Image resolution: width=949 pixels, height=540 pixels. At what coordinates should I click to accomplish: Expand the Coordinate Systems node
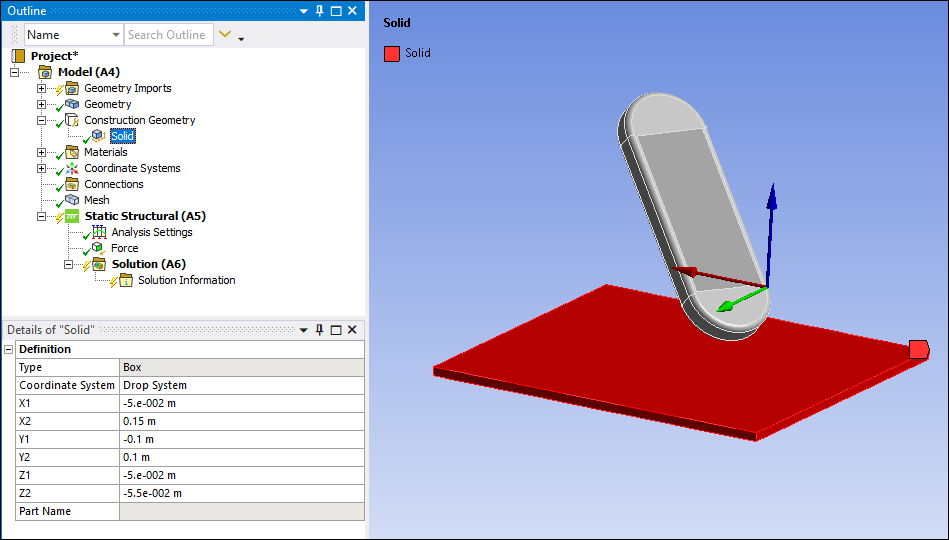click(x=41, y=168)
